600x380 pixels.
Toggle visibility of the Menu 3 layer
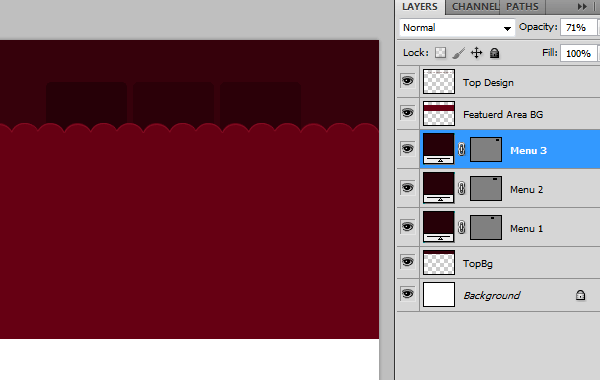408,148
